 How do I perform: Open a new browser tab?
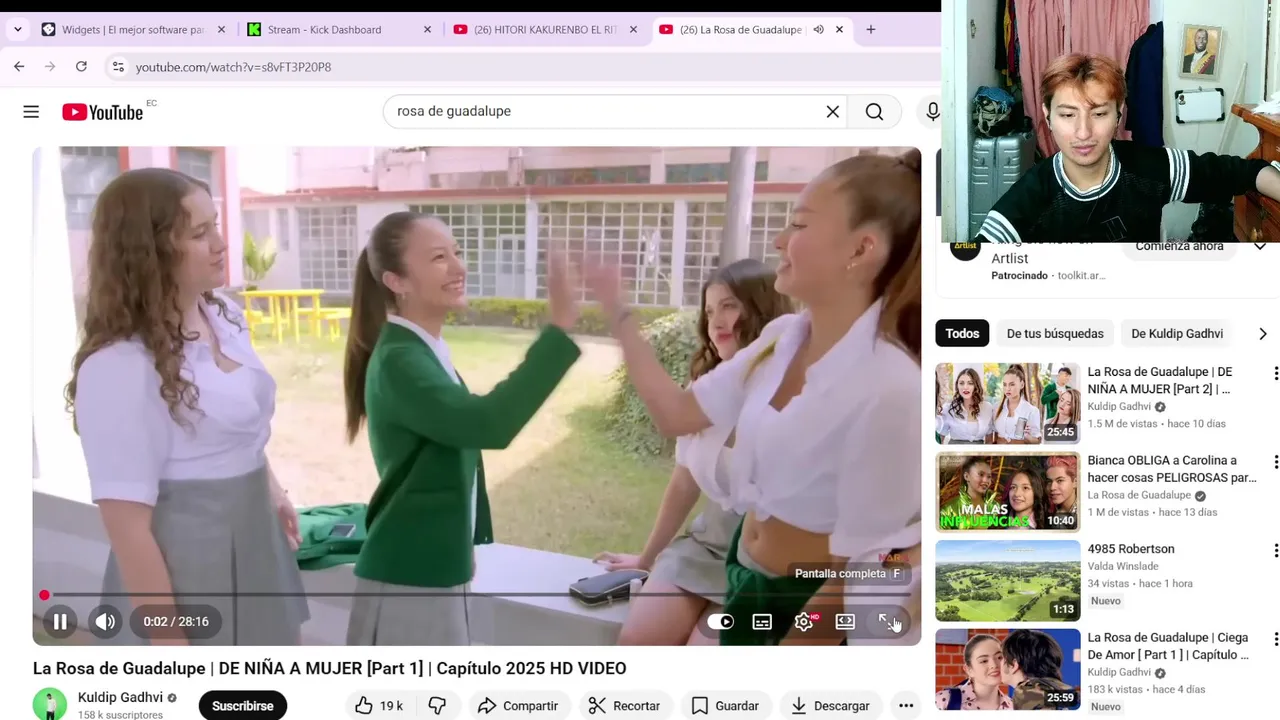[870, 30]
